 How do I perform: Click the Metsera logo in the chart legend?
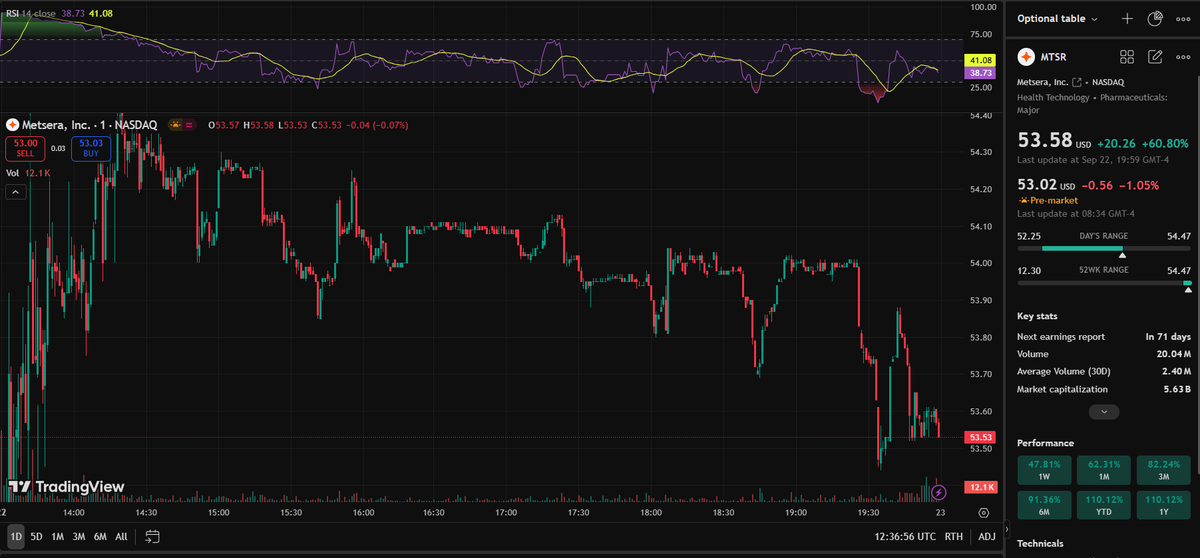coord(12,125)
